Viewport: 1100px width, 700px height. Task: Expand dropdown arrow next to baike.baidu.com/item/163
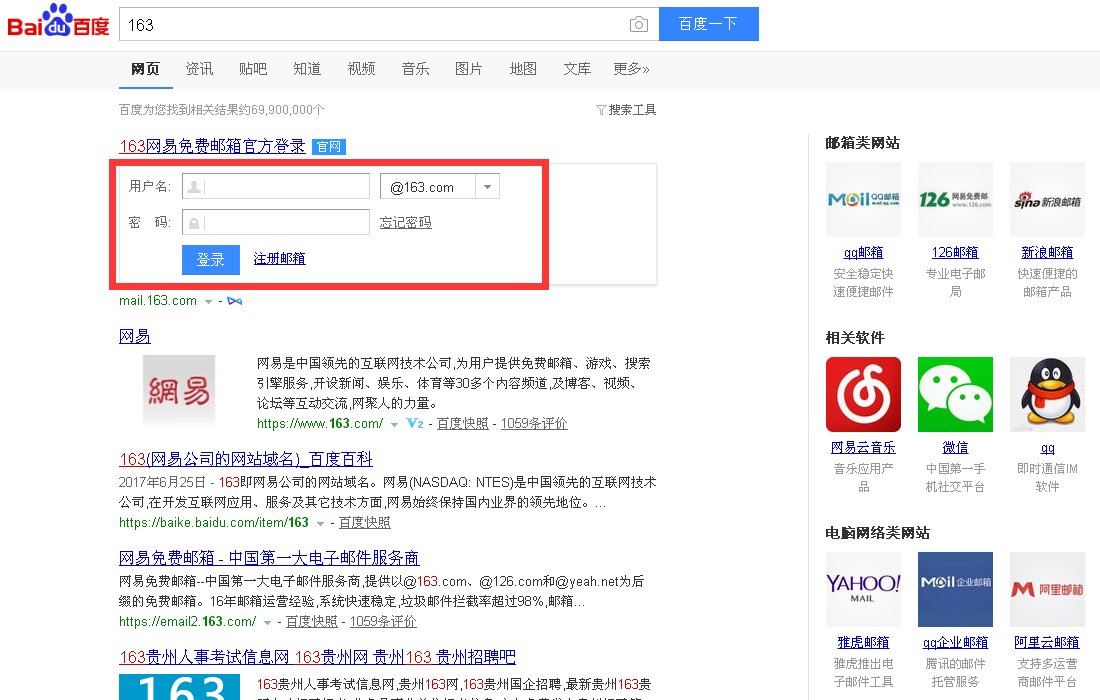pyautogui.click(x=320, y=523)
